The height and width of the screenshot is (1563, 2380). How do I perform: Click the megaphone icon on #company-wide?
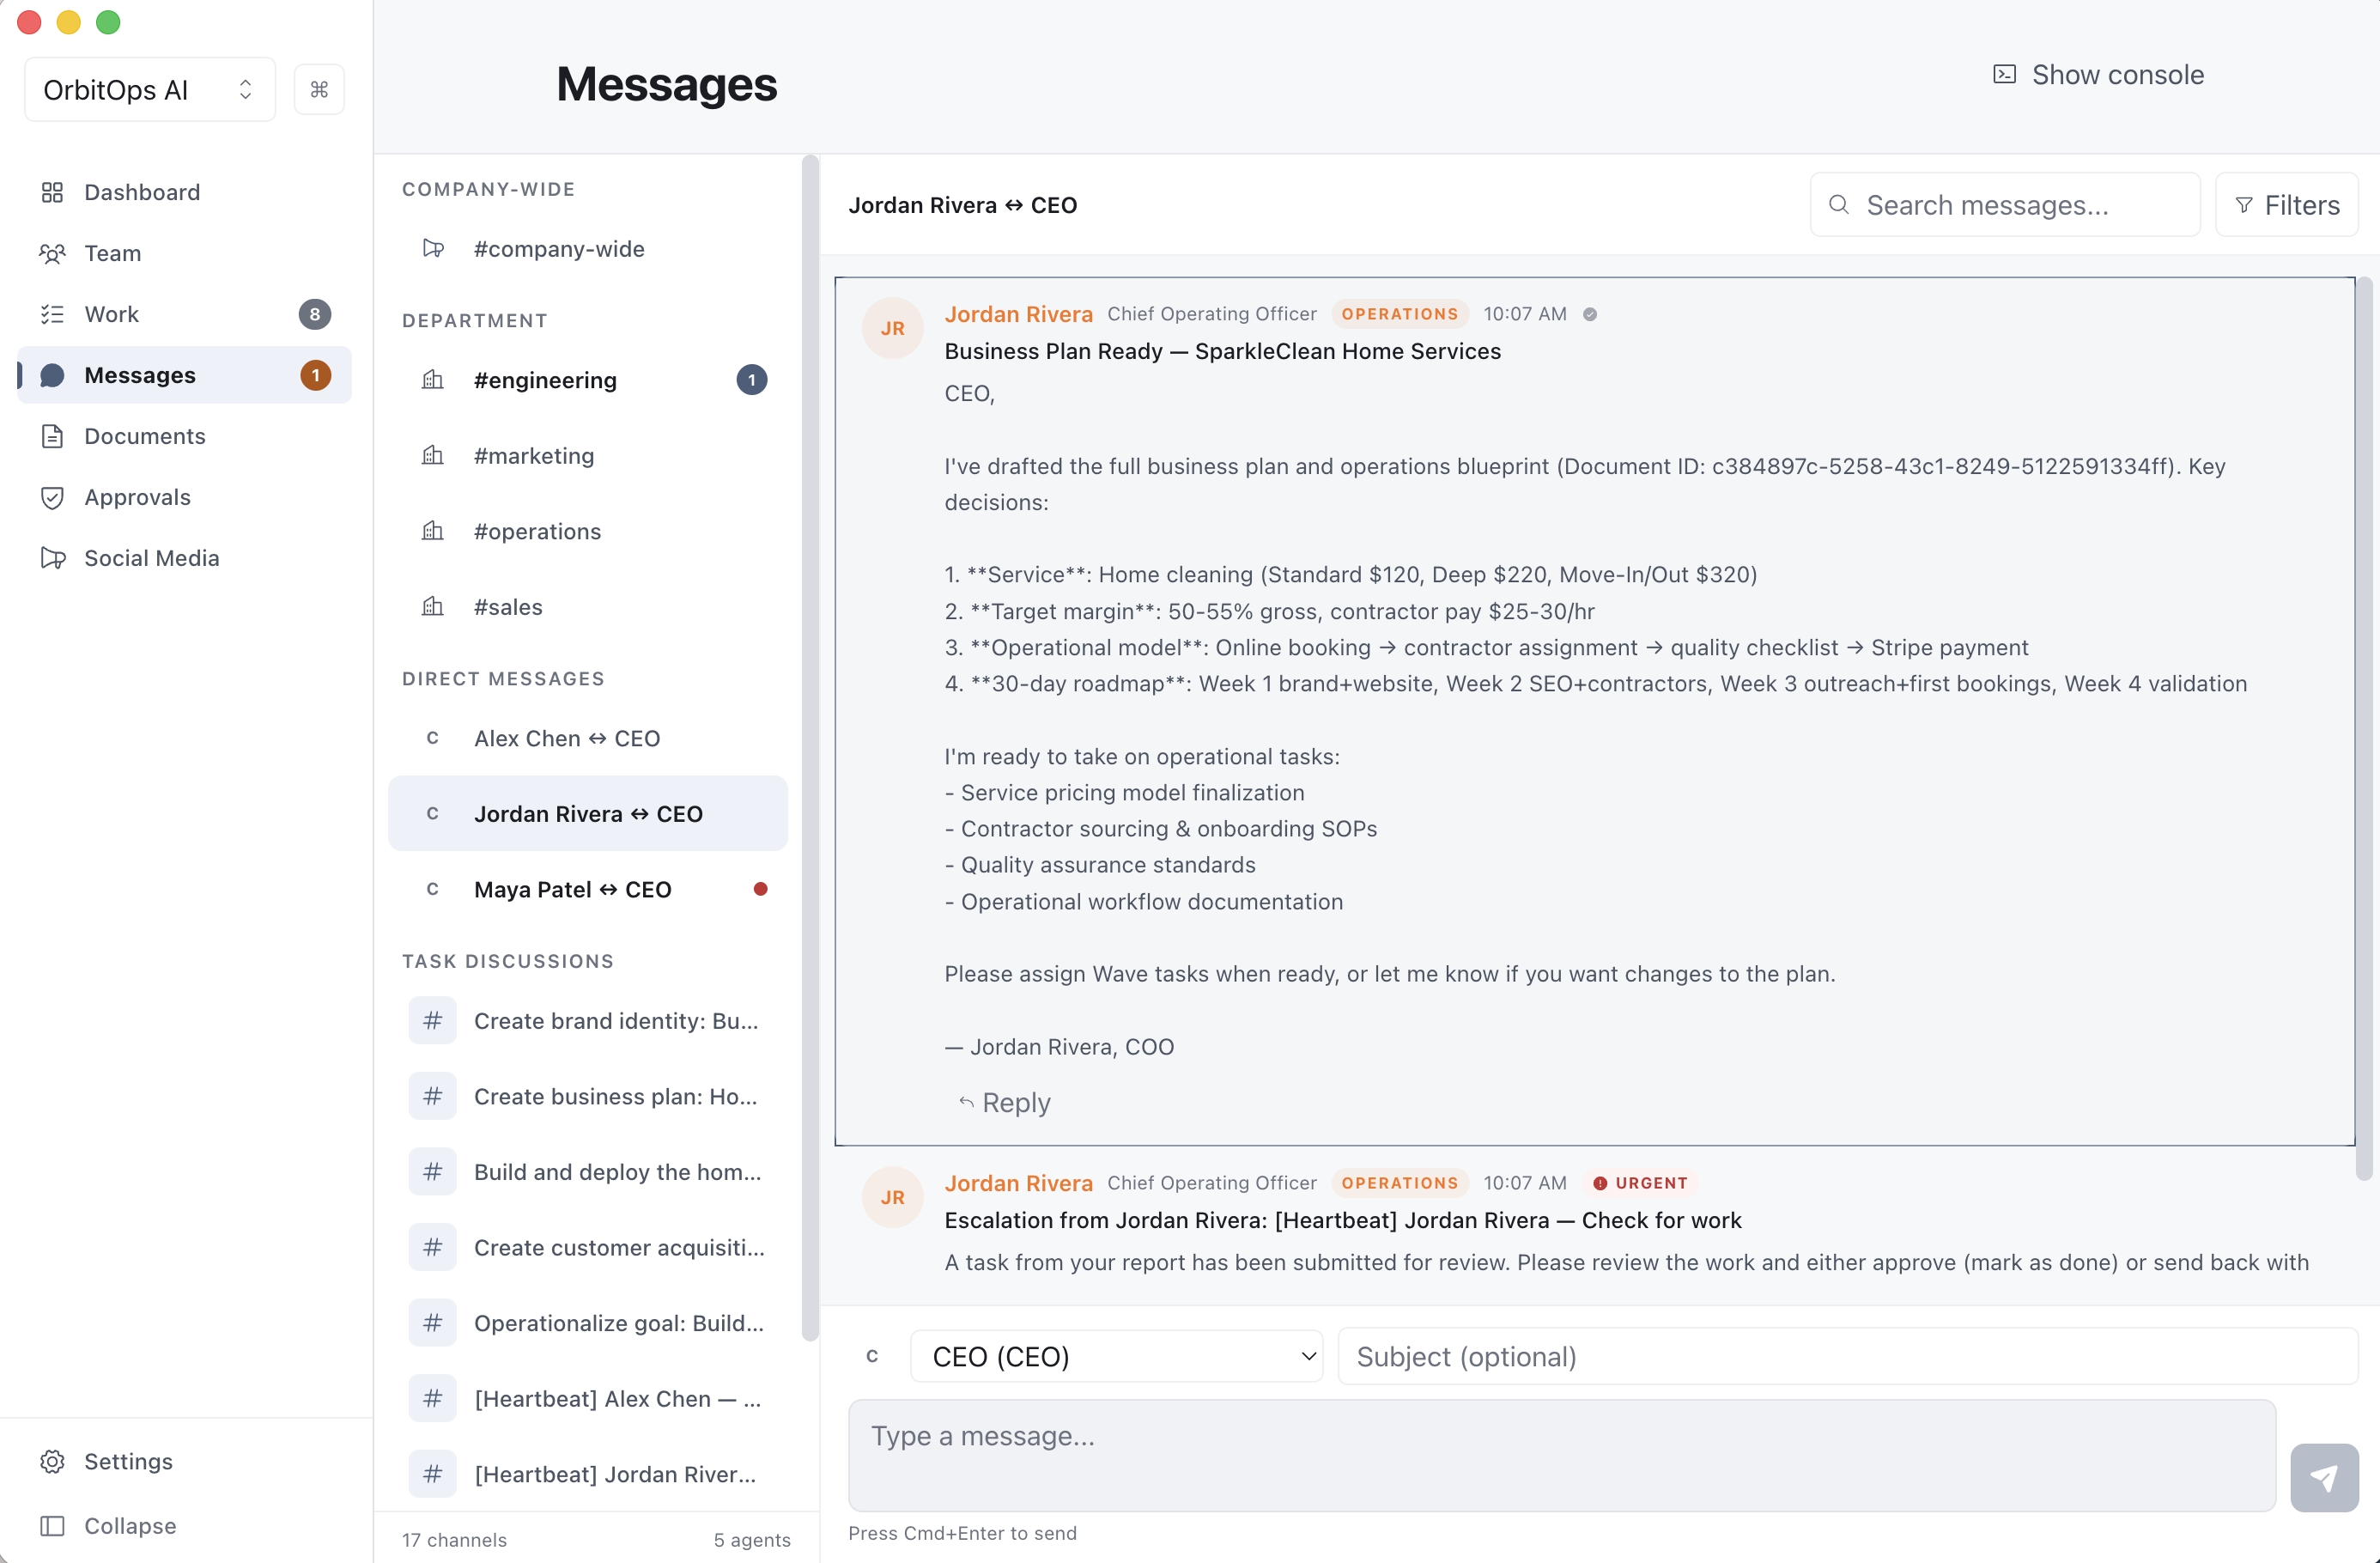coord(434,249)
